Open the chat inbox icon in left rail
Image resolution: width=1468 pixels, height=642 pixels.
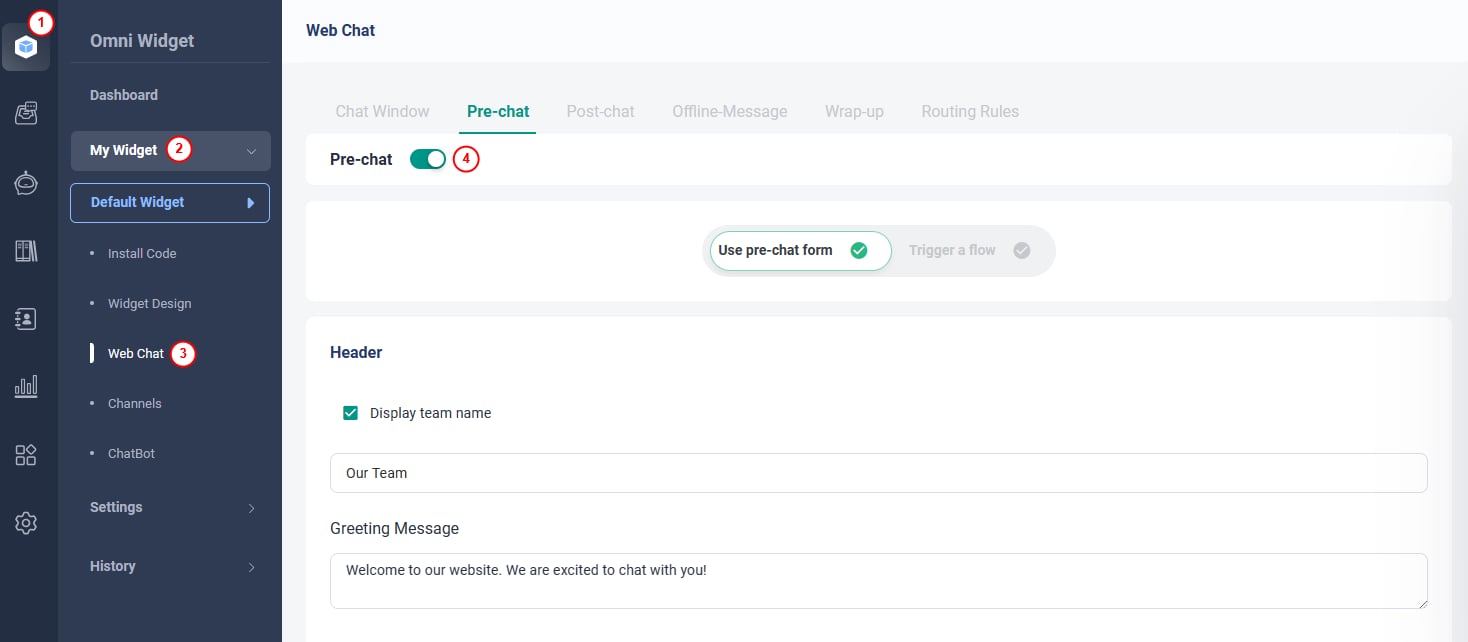26,114
